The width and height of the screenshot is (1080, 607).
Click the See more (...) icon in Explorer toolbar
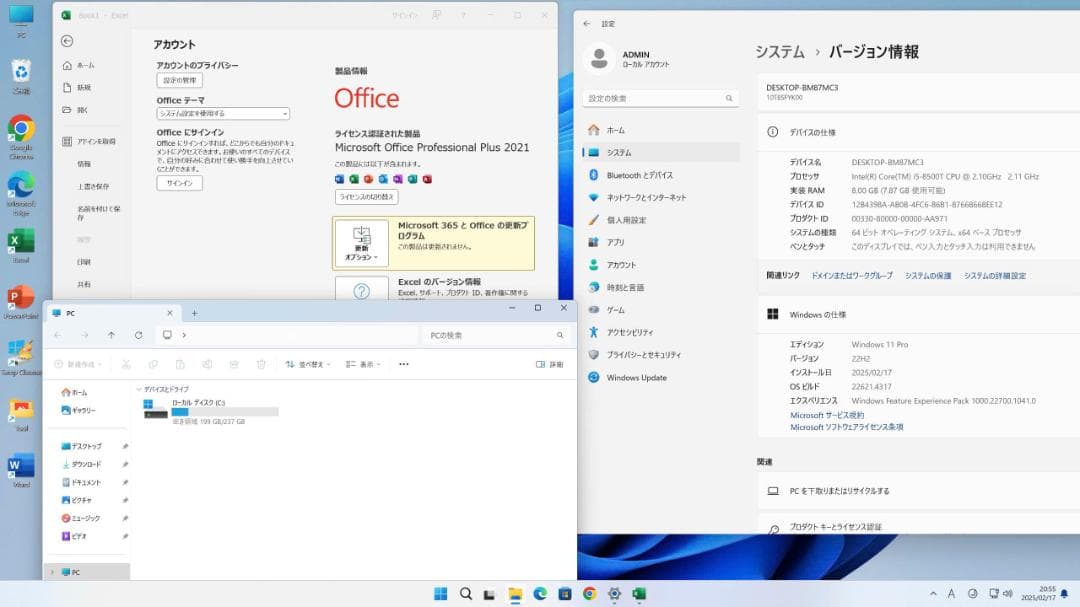(402, 366)
